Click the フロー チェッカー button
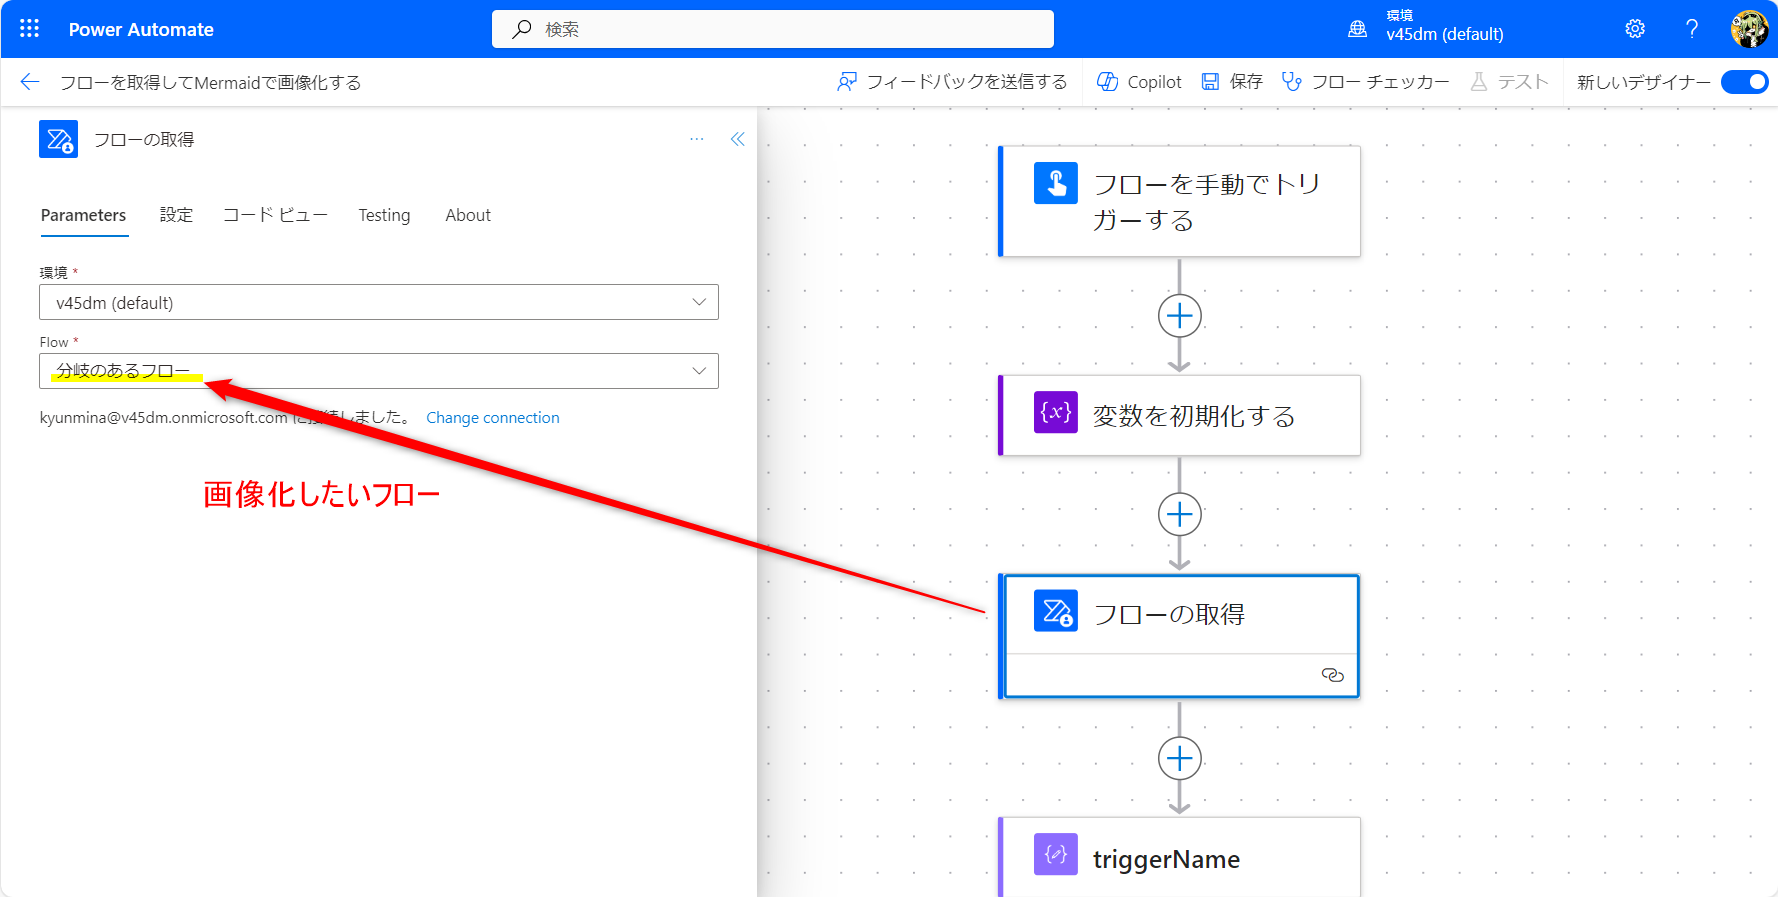Screen dimensions: 1778x897 click(x=1366, y=82)
